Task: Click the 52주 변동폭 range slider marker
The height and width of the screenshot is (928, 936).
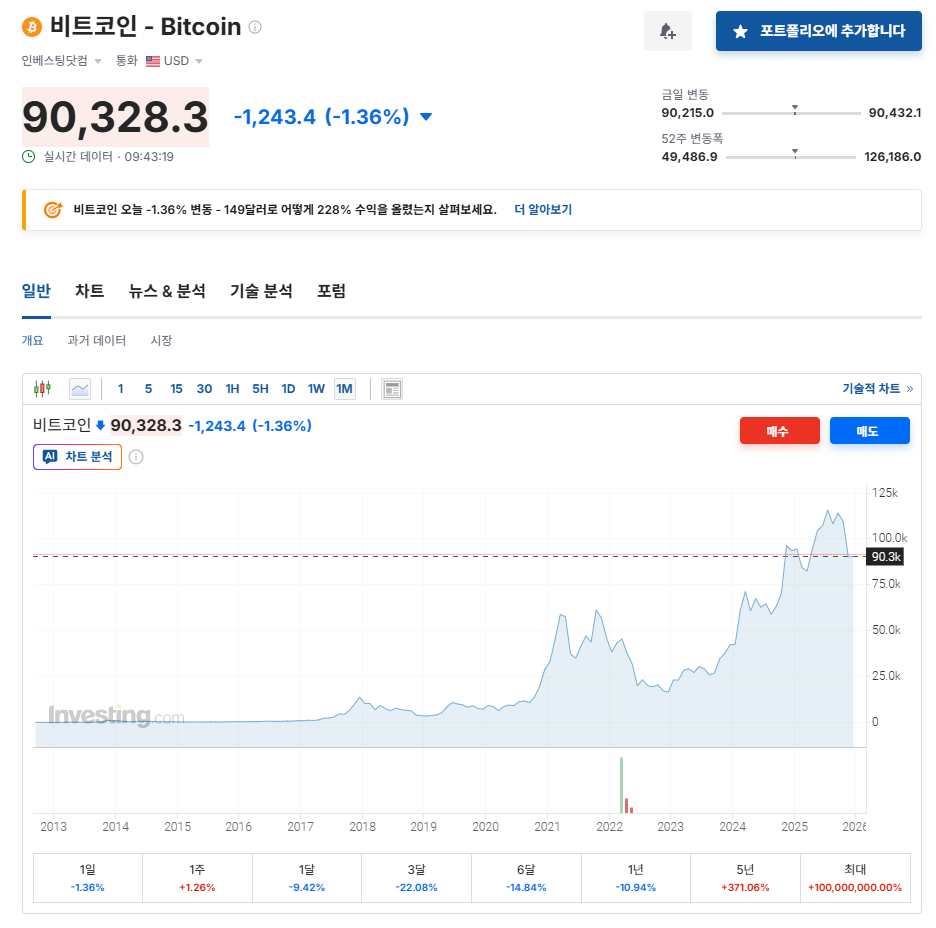Action: tap(795, 153)
